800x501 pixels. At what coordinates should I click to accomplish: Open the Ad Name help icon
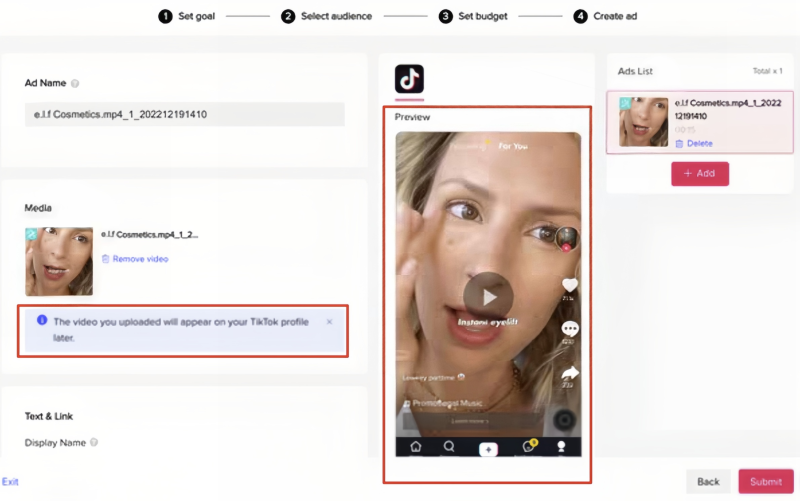coord(75,83)
